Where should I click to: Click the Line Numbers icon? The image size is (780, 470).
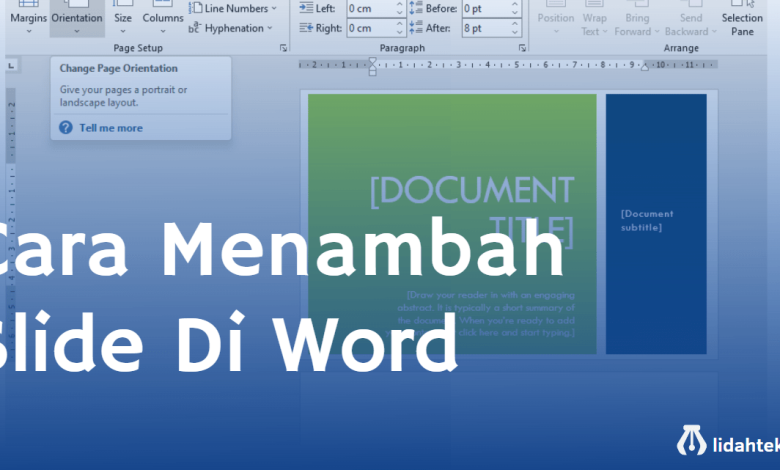pyautogui.click(x=195, y=8)
